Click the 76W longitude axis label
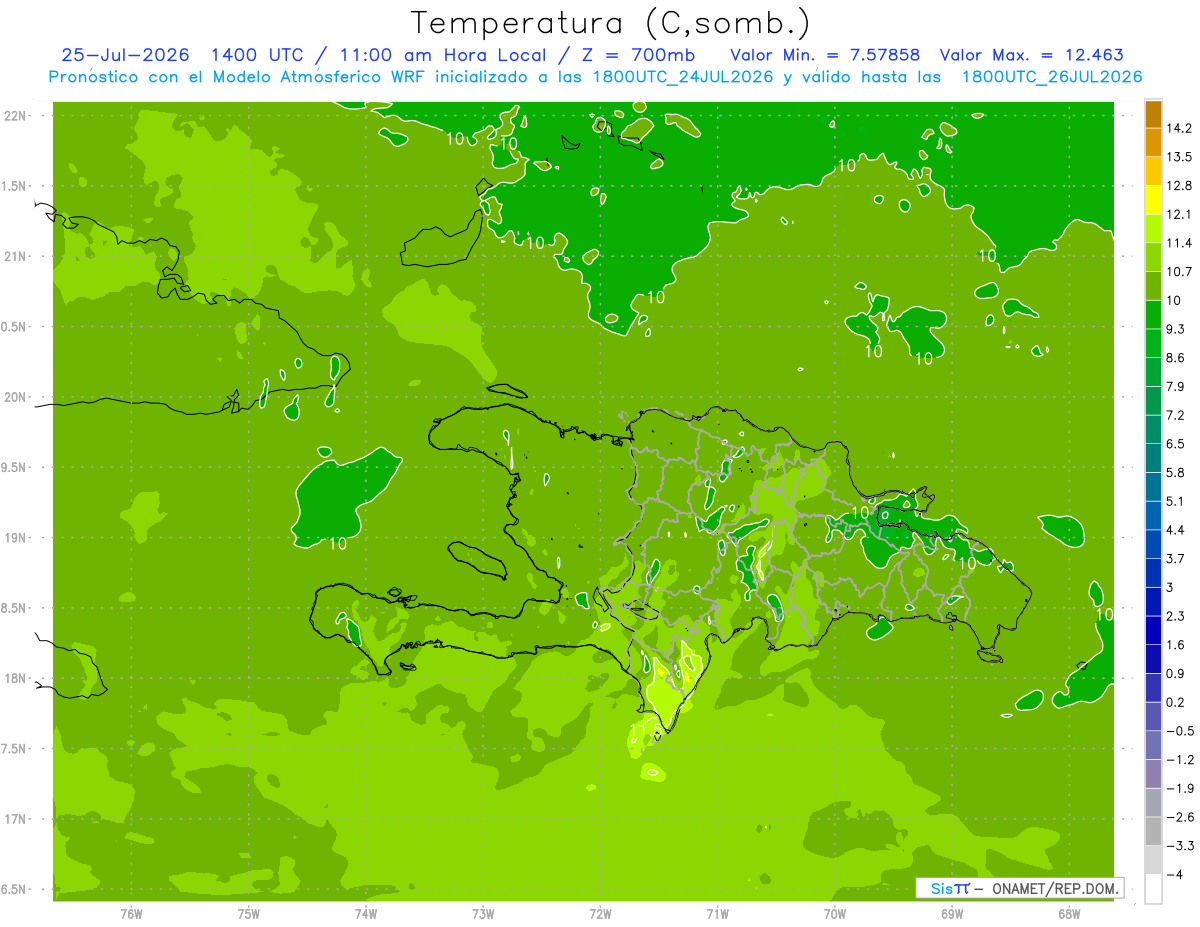Viewport: 1200px width, 927px height. click(x=131, y=913)
